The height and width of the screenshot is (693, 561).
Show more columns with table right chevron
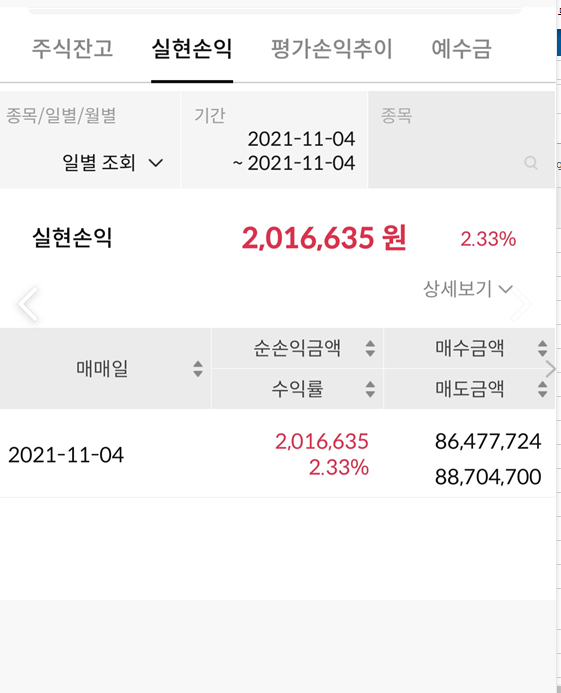550,369
